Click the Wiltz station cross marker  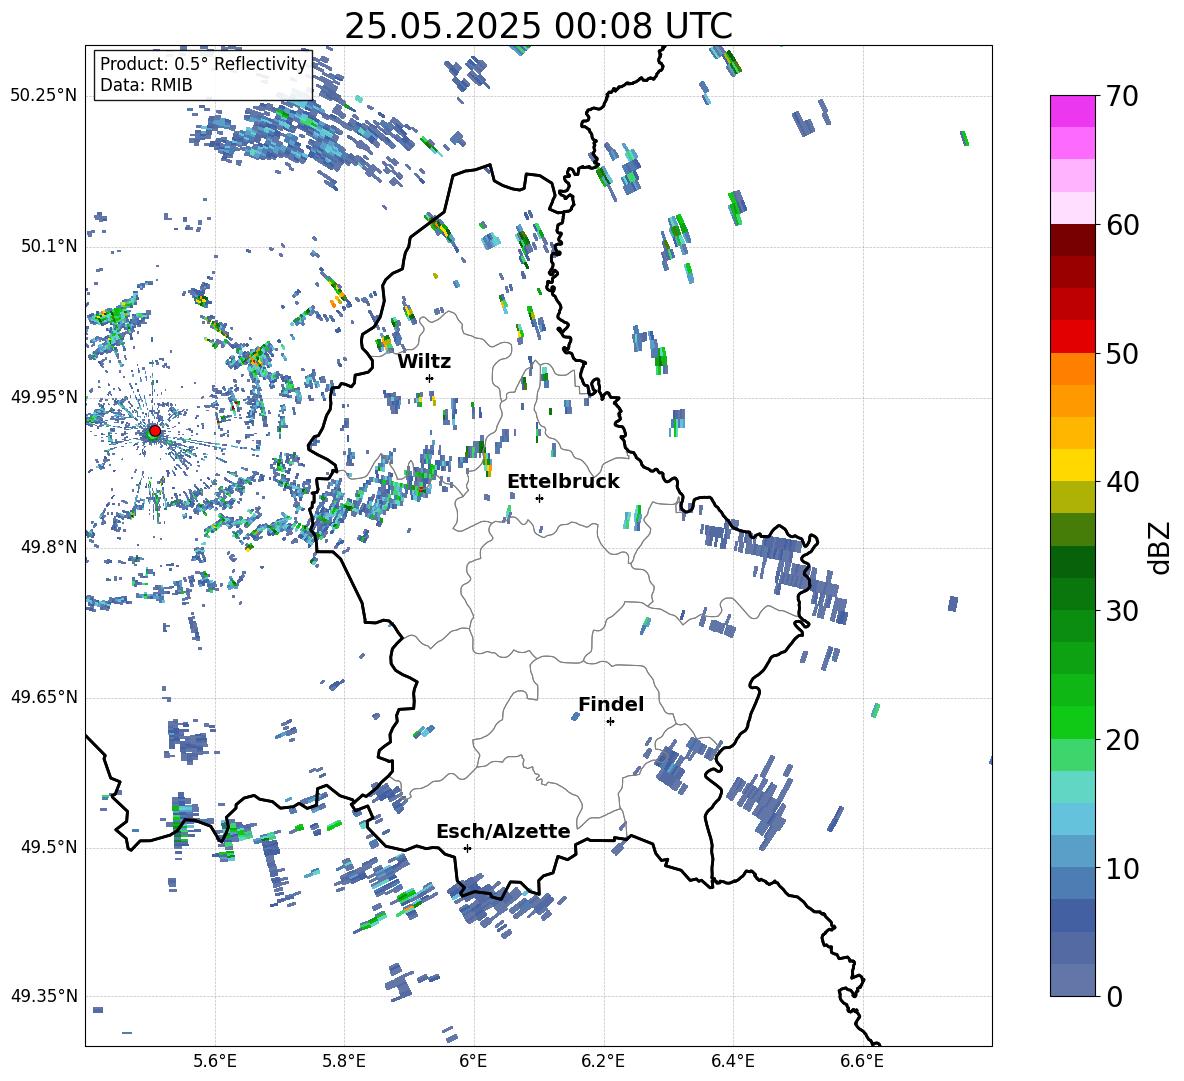pyautogui.click(x=430, y=378)
